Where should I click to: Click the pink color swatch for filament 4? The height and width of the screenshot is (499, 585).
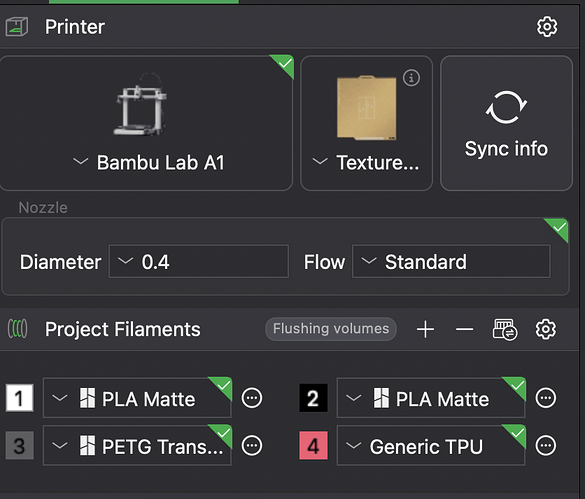tap(313, 446)
